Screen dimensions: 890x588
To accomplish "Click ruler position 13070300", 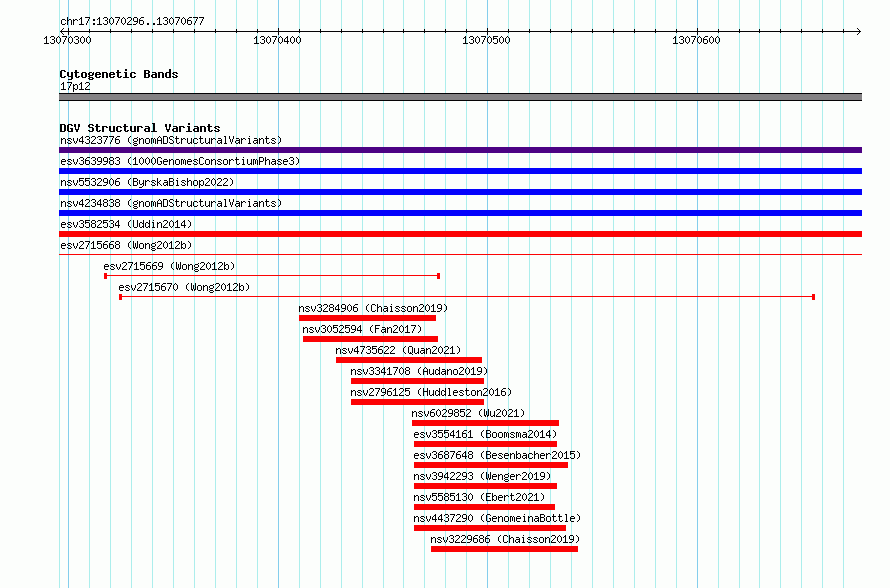I will [x=68, y=40].
